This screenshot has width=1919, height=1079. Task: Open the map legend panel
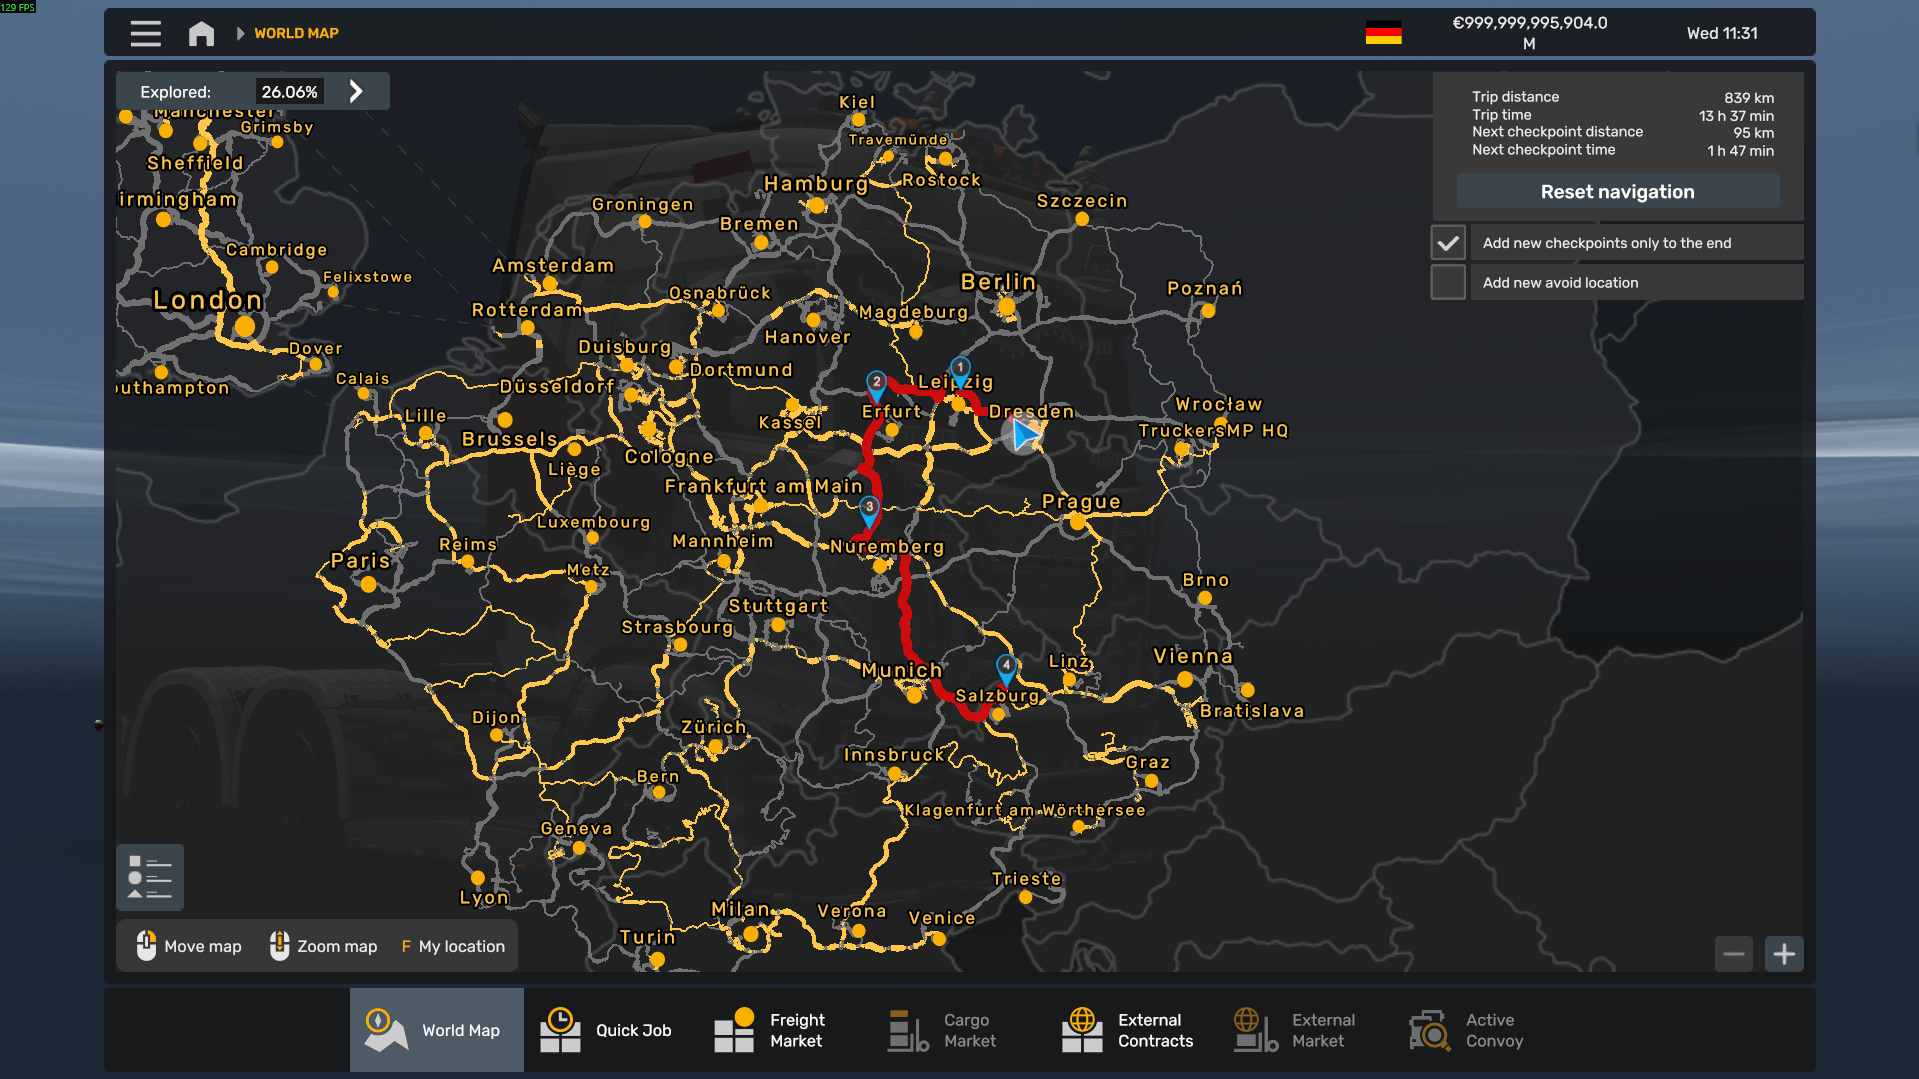pyautogui.click(x=150, y=877)
